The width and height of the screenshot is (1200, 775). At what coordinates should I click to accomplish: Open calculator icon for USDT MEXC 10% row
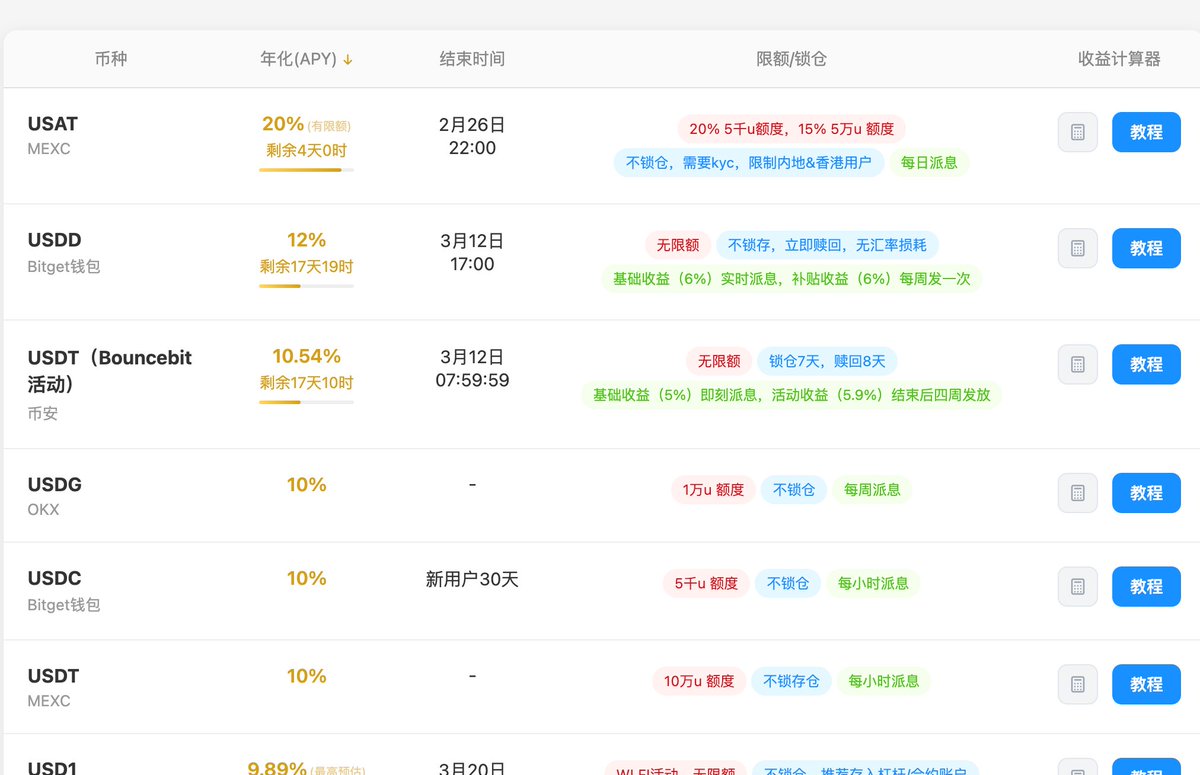point(1078,684)
